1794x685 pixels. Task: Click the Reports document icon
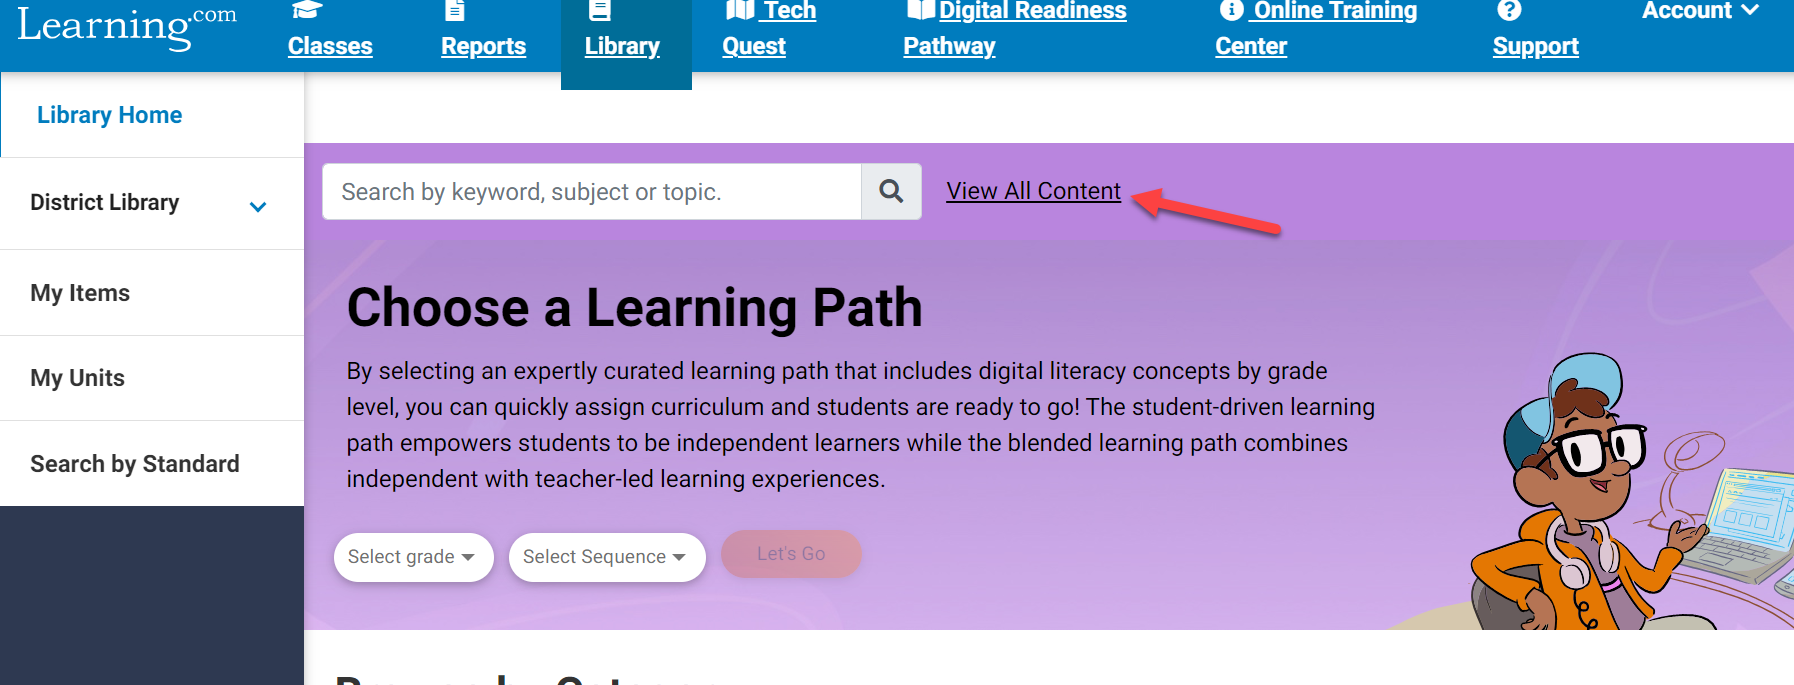[454, 10]
